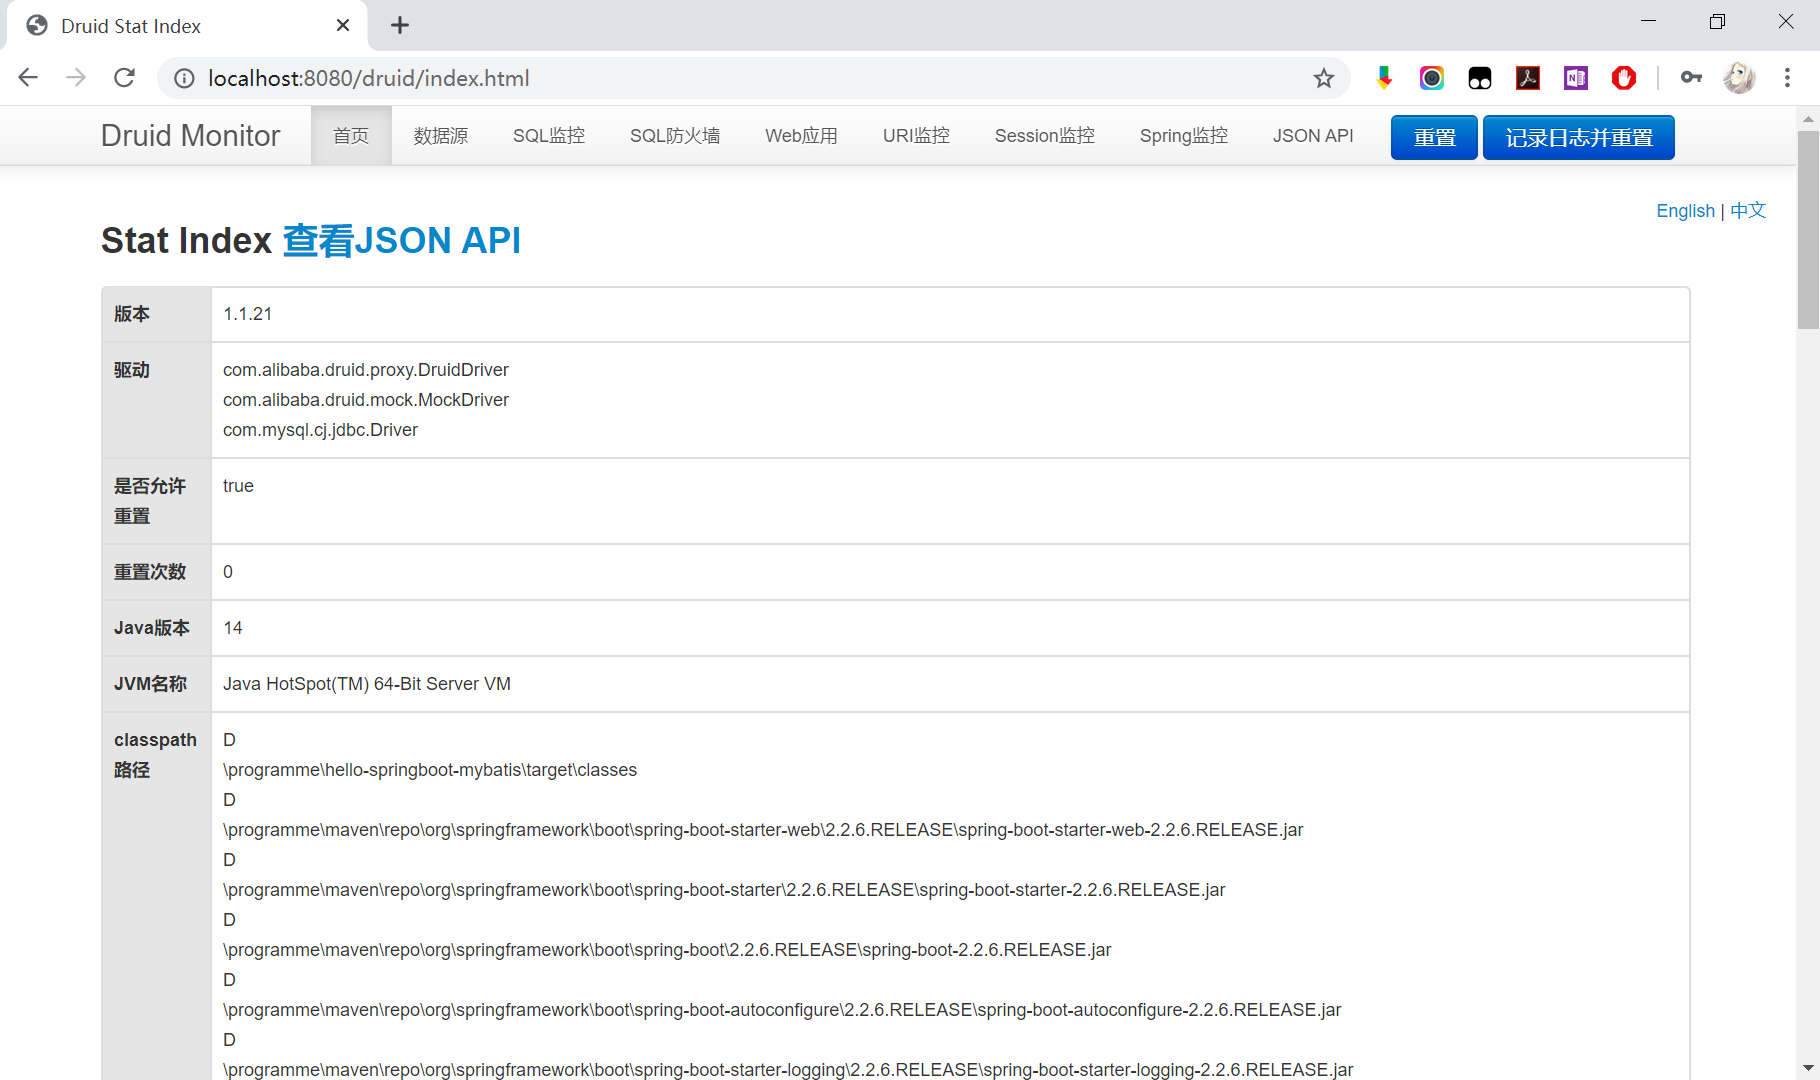This screenshot has height=1080, width=1820.
Task: Click the scrollbar up arrow
Action: pos(1808,118)
